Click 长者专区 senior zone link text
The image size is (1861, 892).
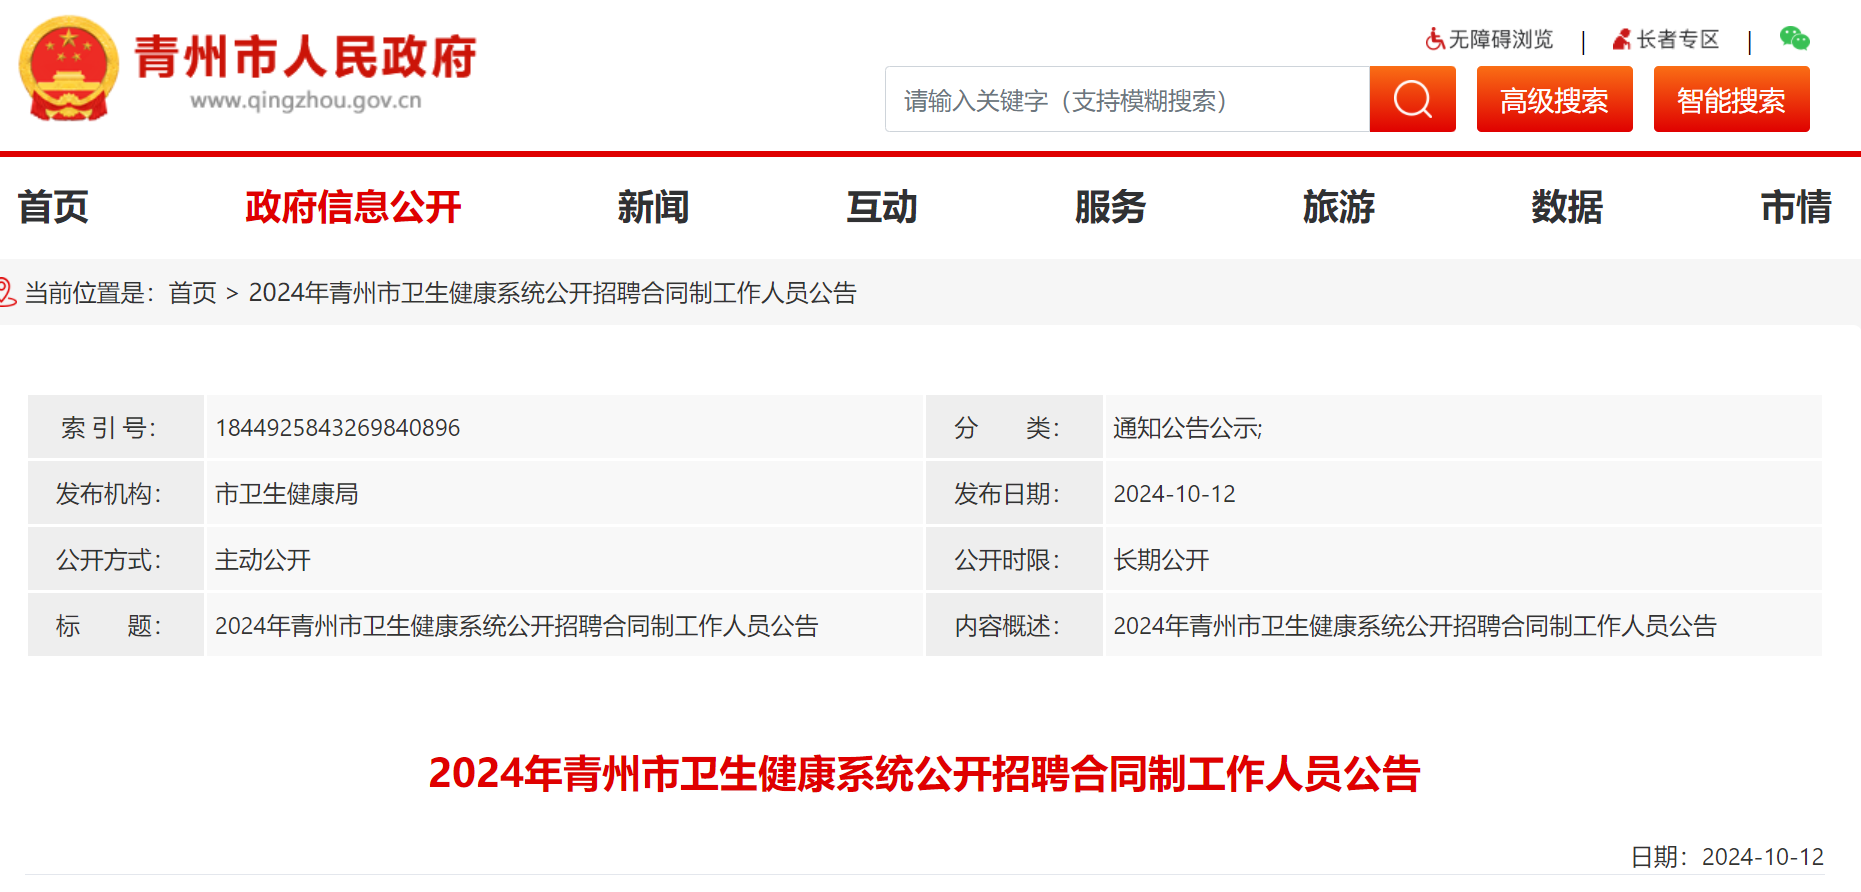point(1677,39)
